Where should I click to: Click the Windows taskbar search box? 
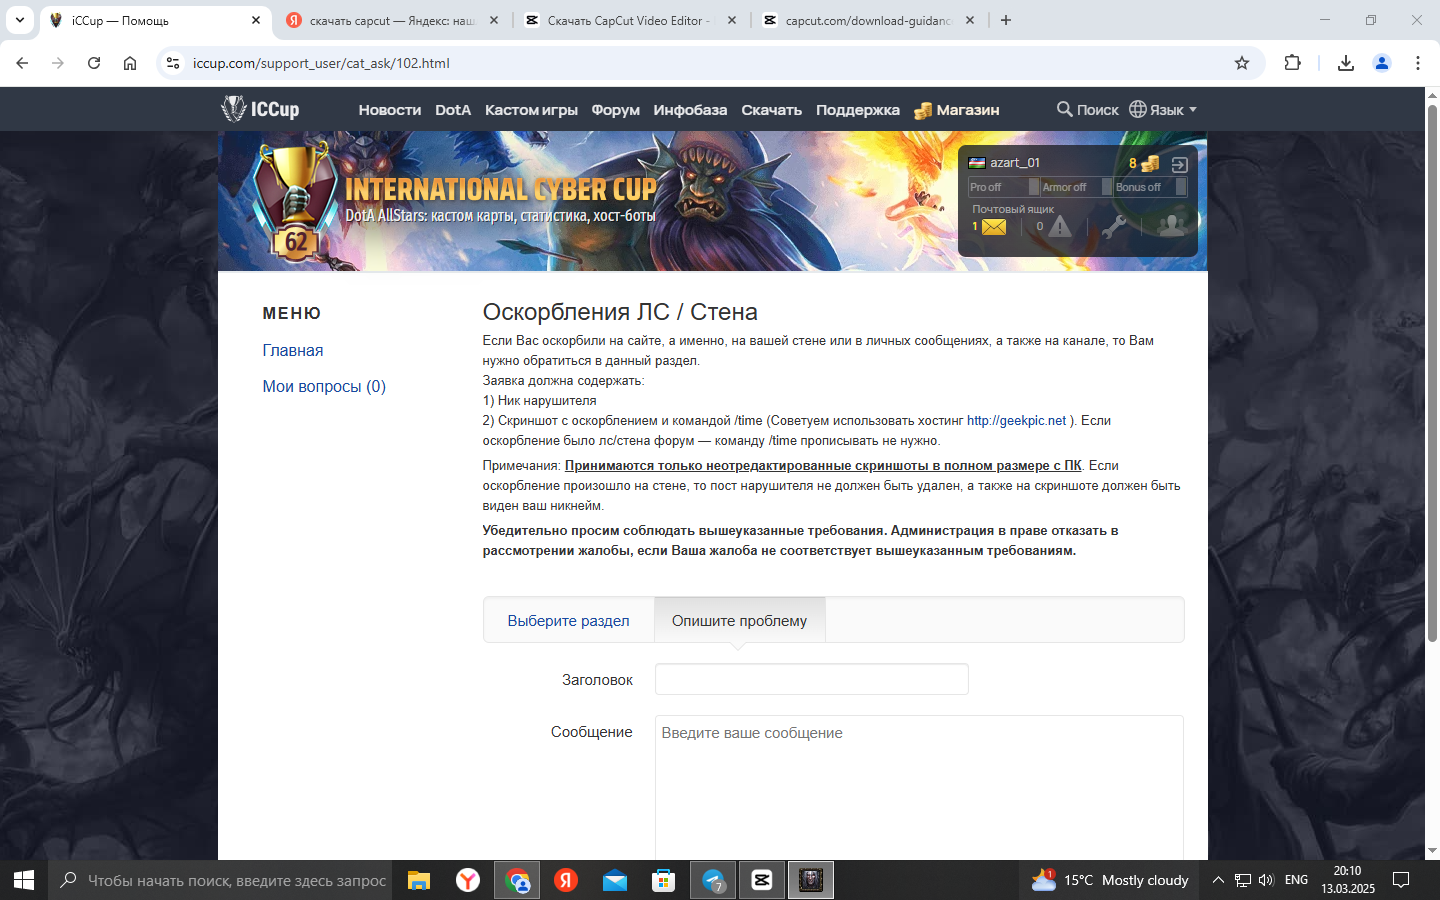221,880
